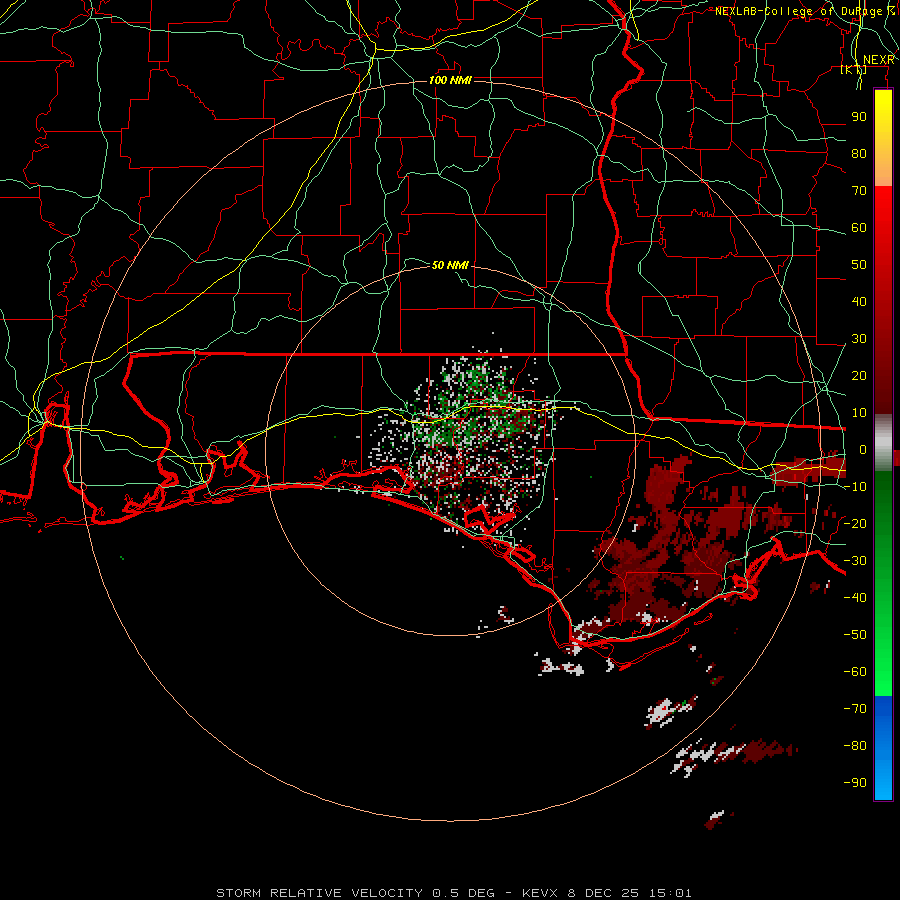The width and height of the screenshot is (900, 900).
Task: Select the -10 value on velocity scale
Action: (855, 487)
